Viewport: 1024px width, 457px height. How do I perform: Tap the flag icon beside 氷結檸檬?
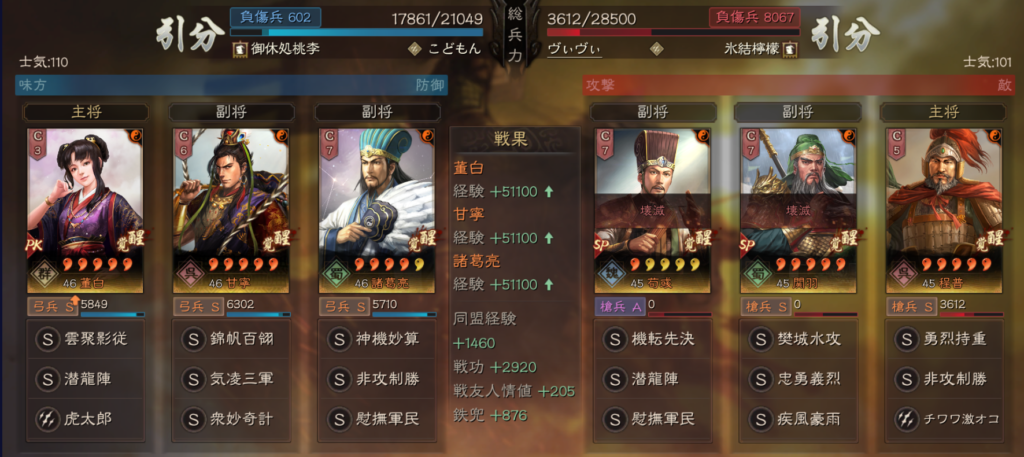click(x=790, y=48)
